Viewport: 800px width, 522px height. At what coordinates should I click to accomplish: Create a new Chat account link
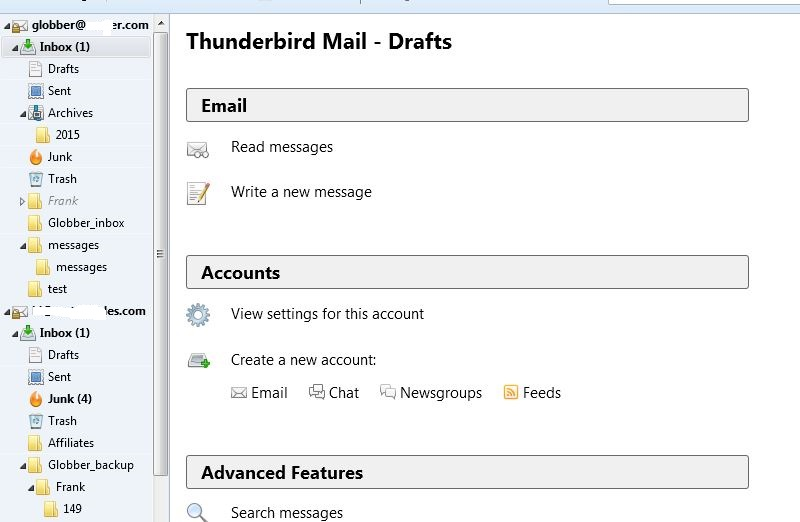pyautogui.click(x=343, y=392)
